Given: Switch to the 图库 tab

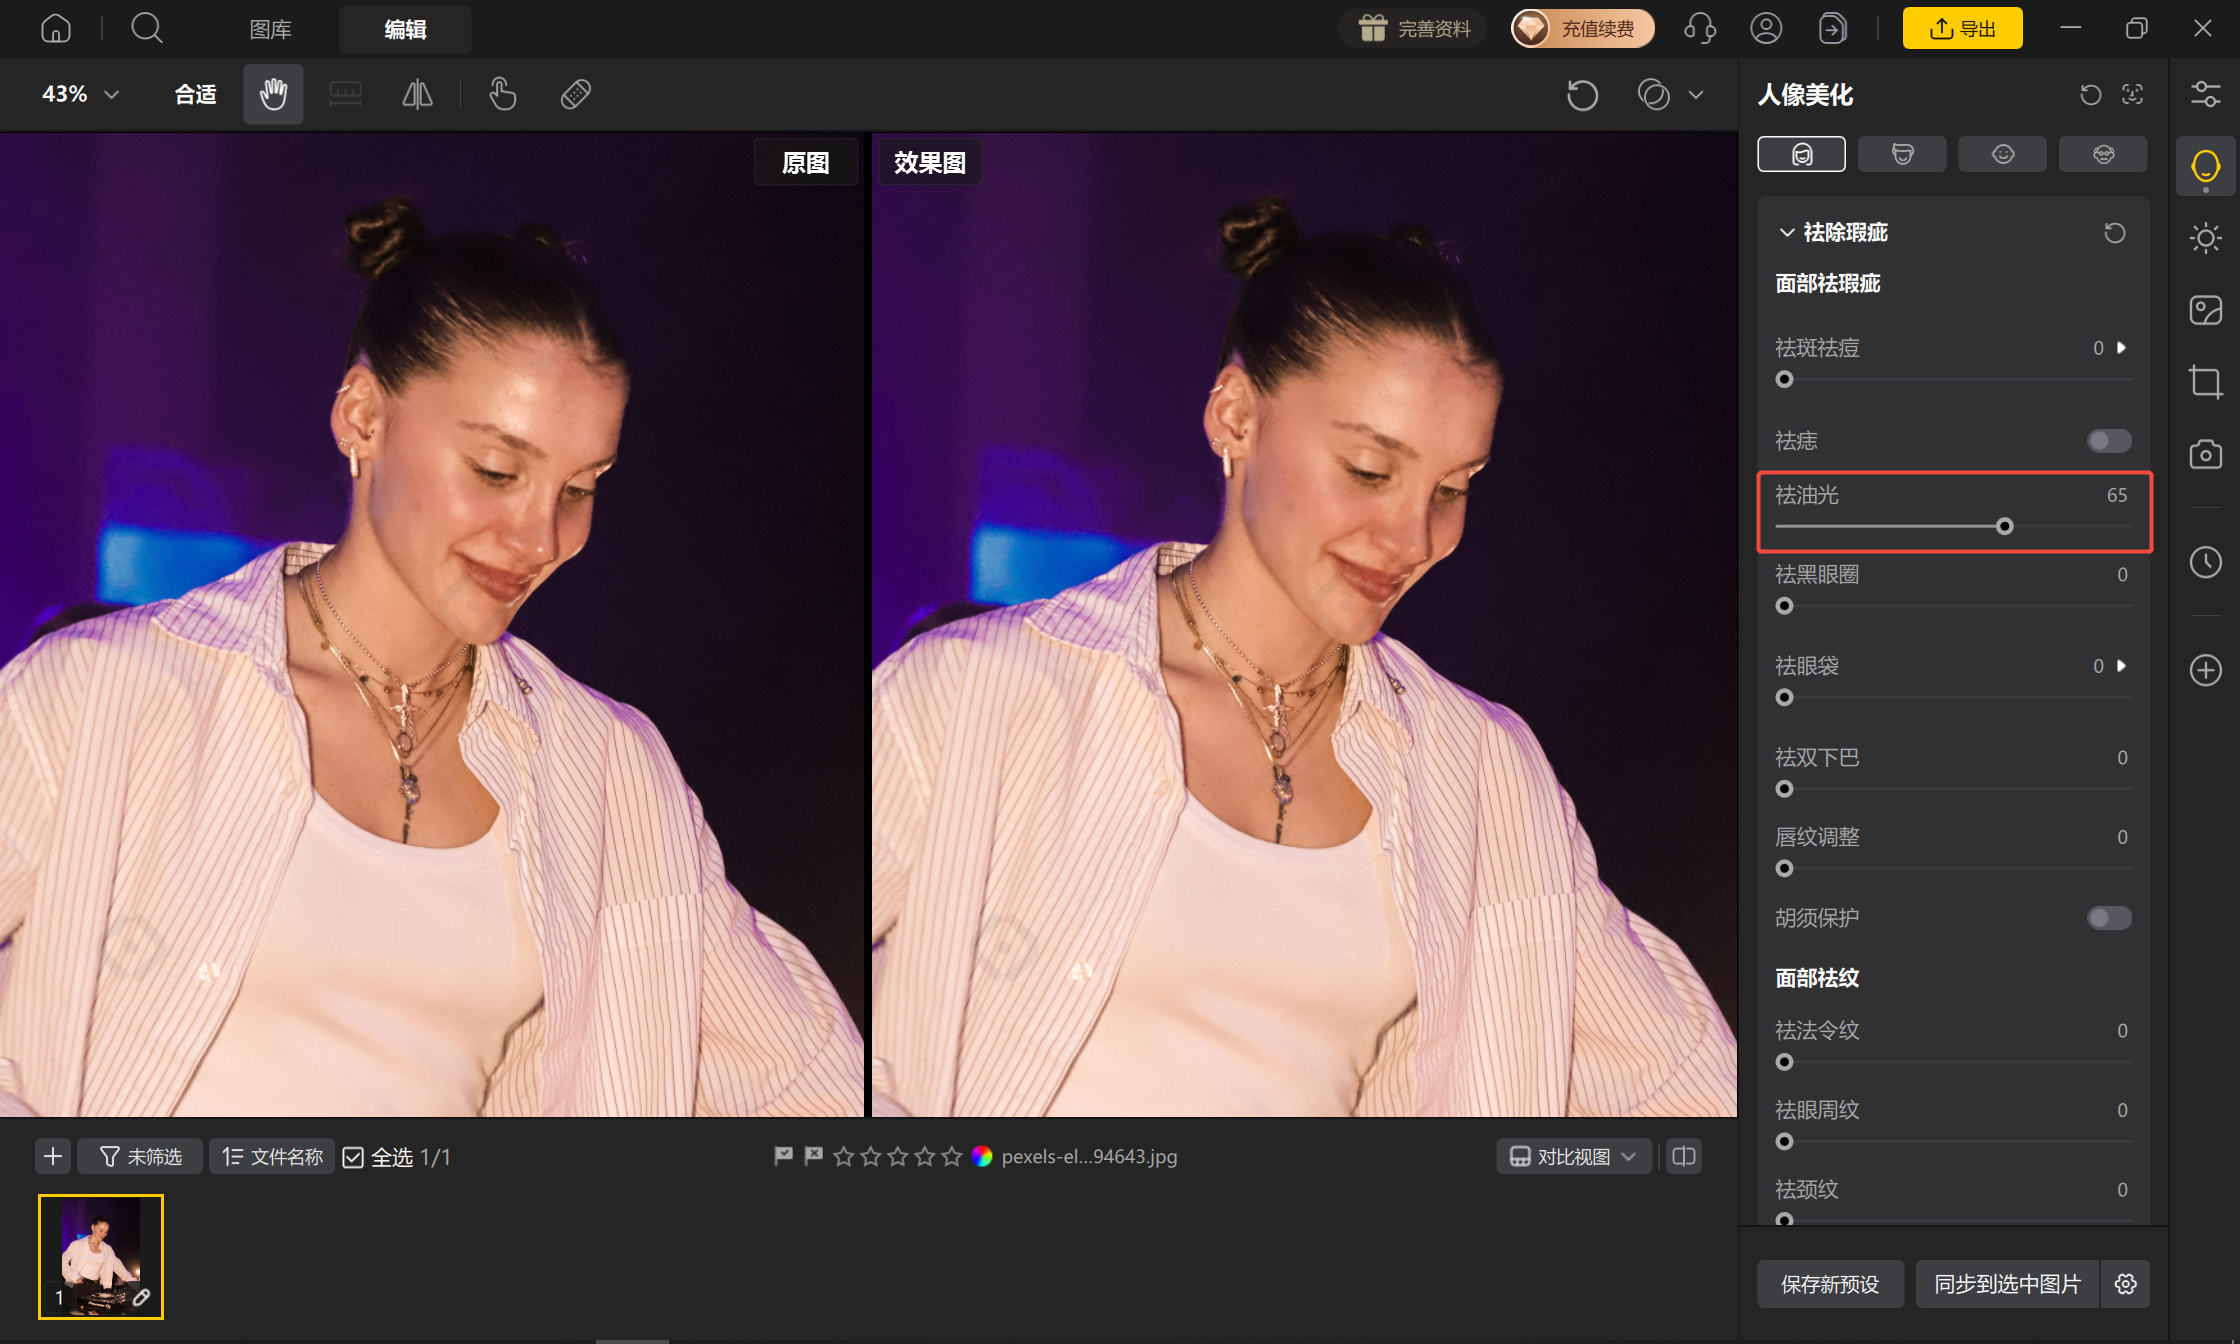Looking at the screenshot, I should 270,29.
